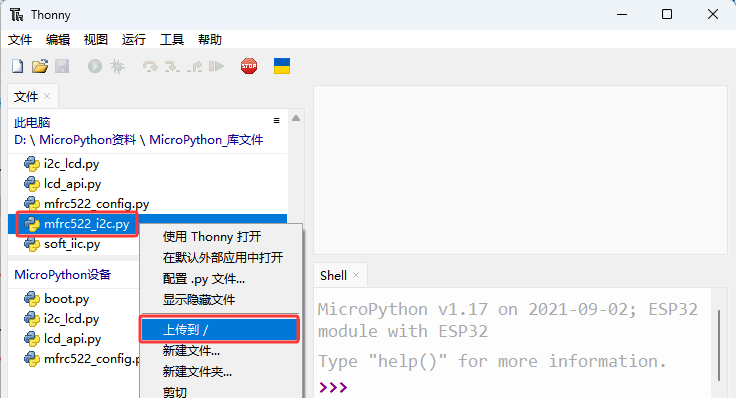Choose 在默认外部应用中打开 menu entry
The width and height of the screenshot is (736, 398).
click(x=221, y=258)
